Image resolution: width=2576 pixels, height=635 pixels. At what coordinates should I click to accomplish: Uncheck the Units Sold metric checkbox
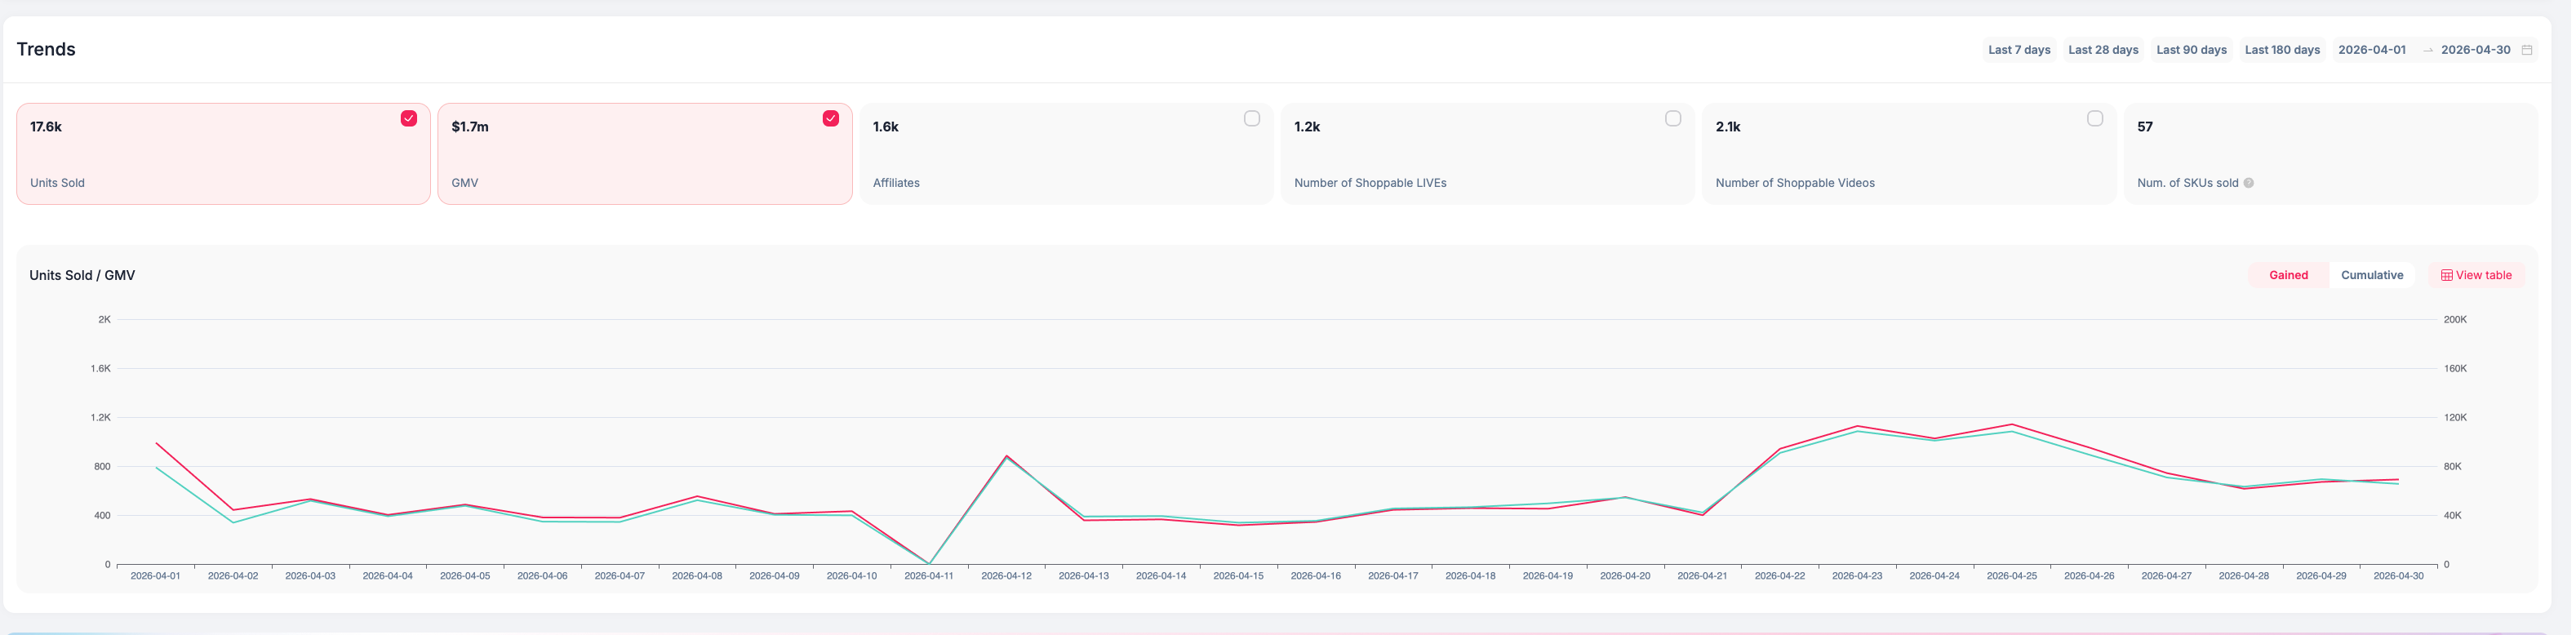pos(410,119)
